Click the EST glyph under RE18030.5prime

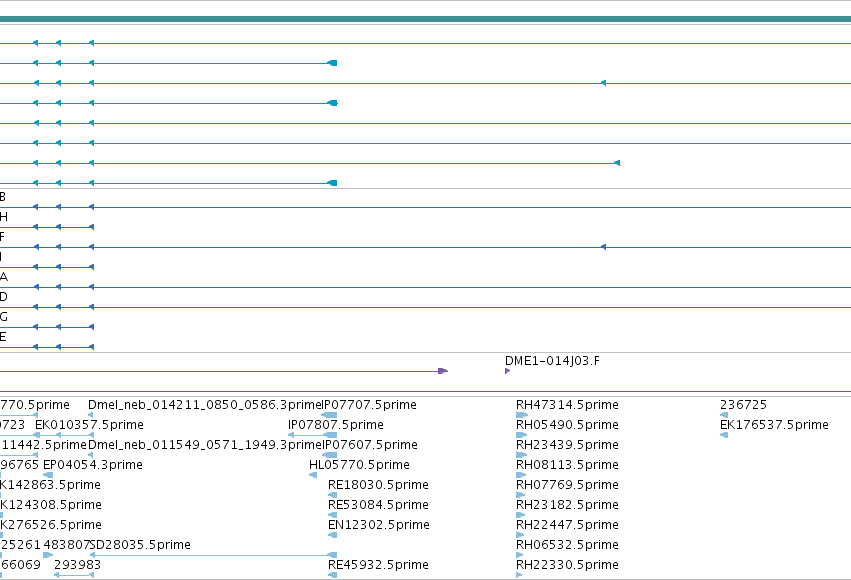(333, 495)
